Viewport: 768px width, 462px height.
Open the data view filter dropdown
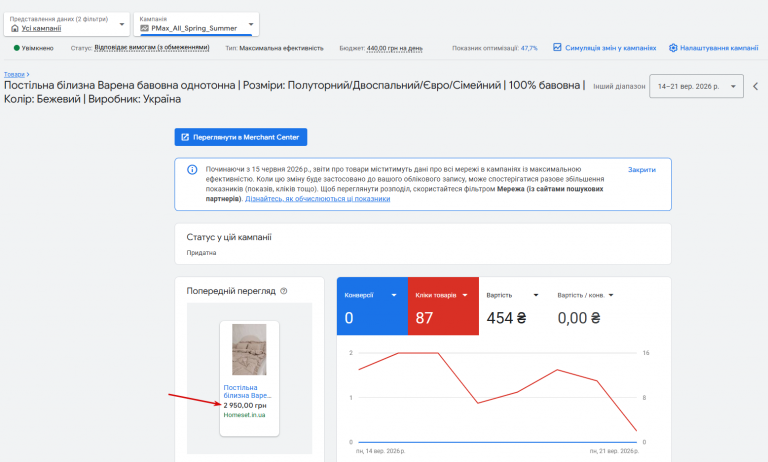[67, 24]
